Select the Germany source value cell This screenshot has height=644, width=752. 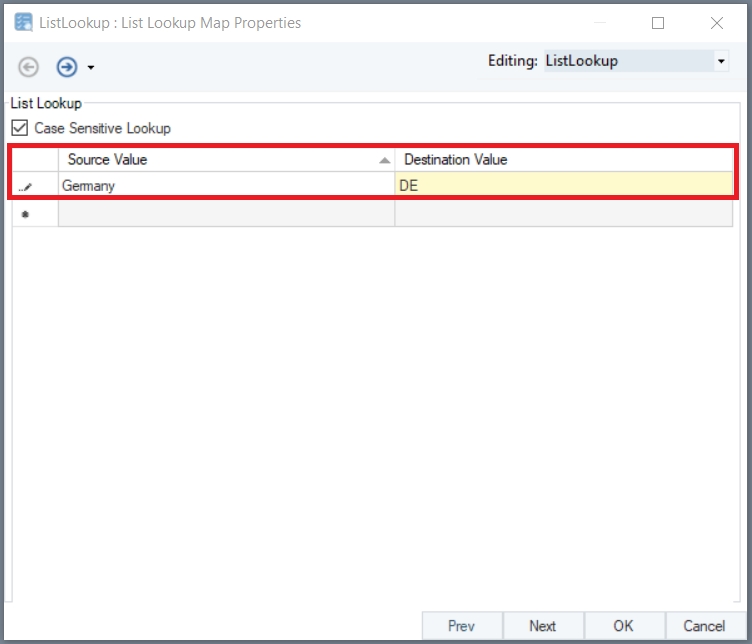coord(226,185)
